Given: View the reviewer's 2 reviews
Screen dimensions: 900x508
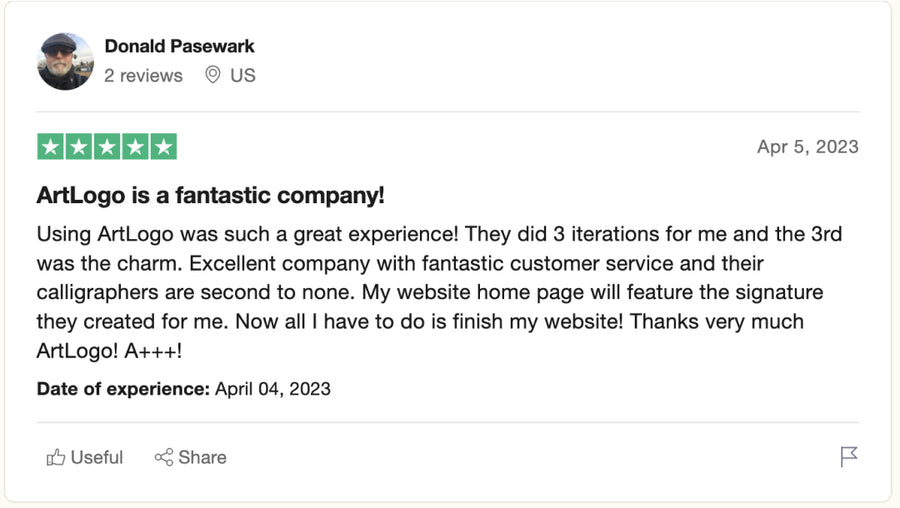Looking at the screenshot, I should tap(143, 75).
